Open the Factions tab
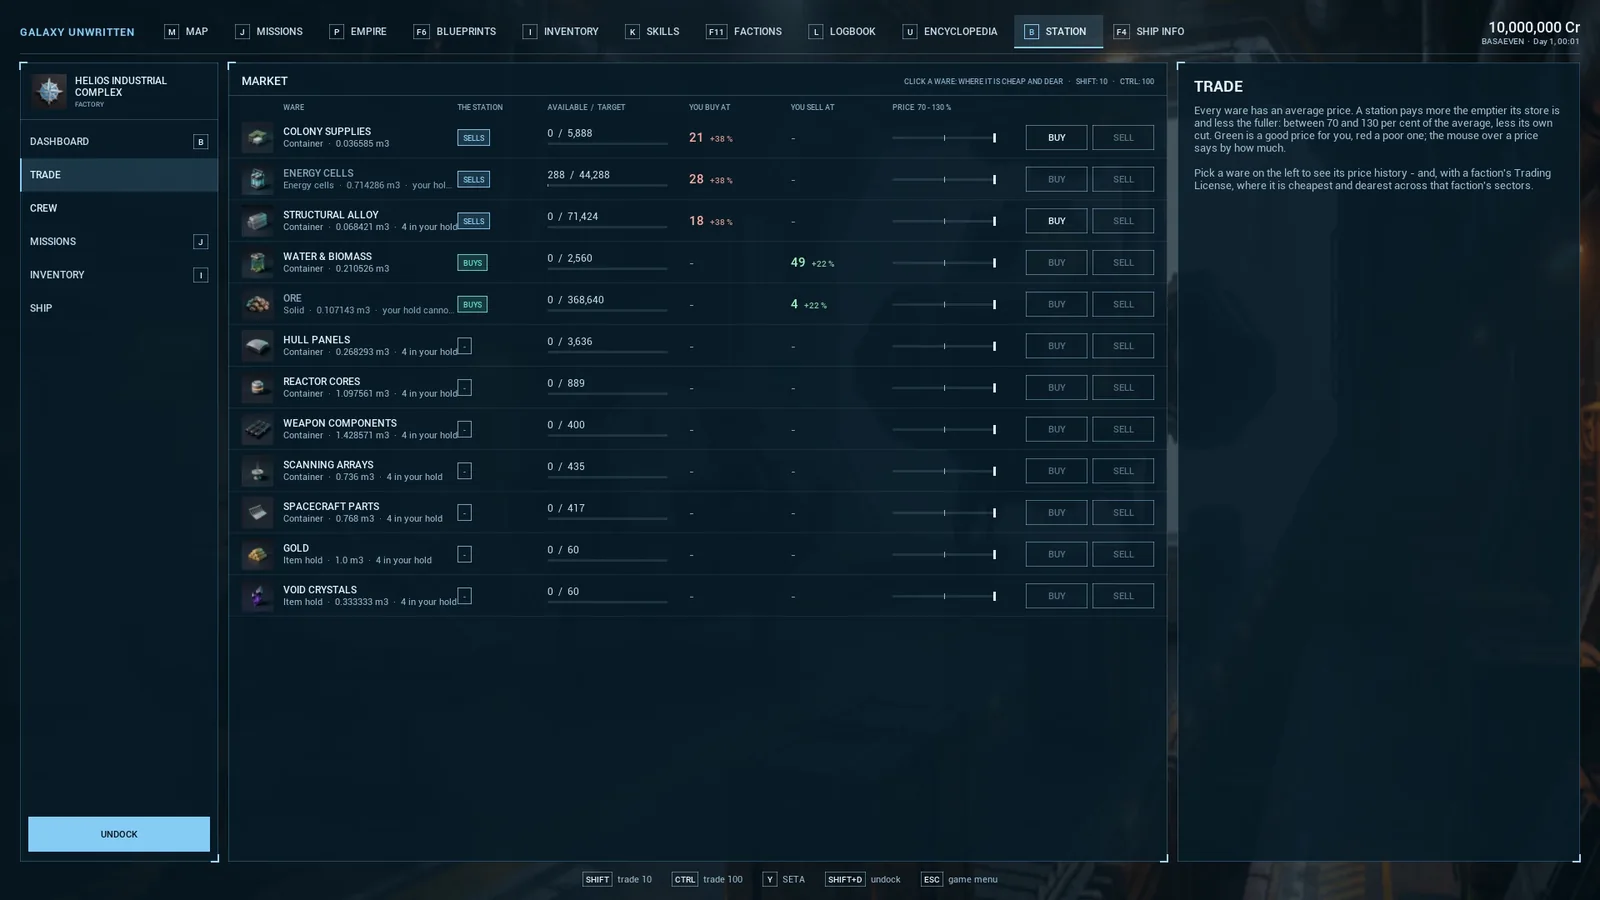 click(x=744, y=32)
